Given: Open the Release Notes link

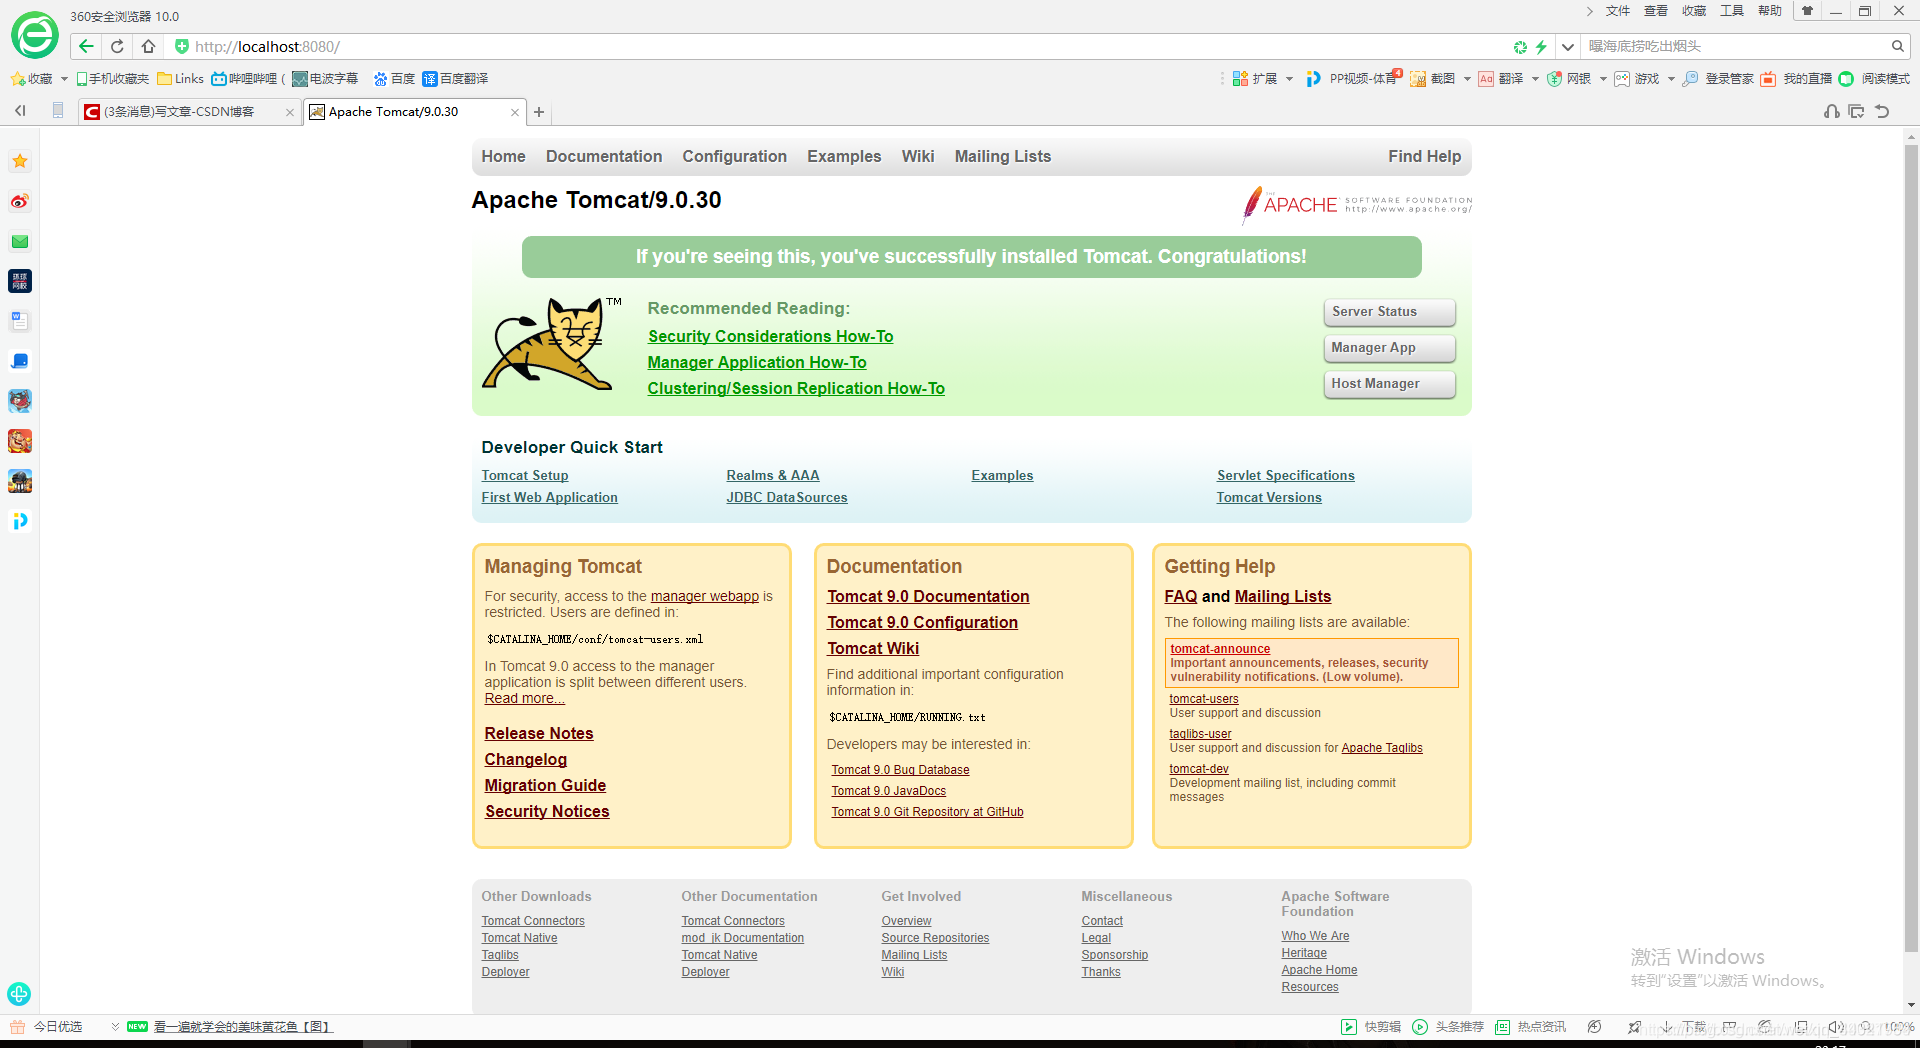Looking at the screenshot, I should coord(539,733).
